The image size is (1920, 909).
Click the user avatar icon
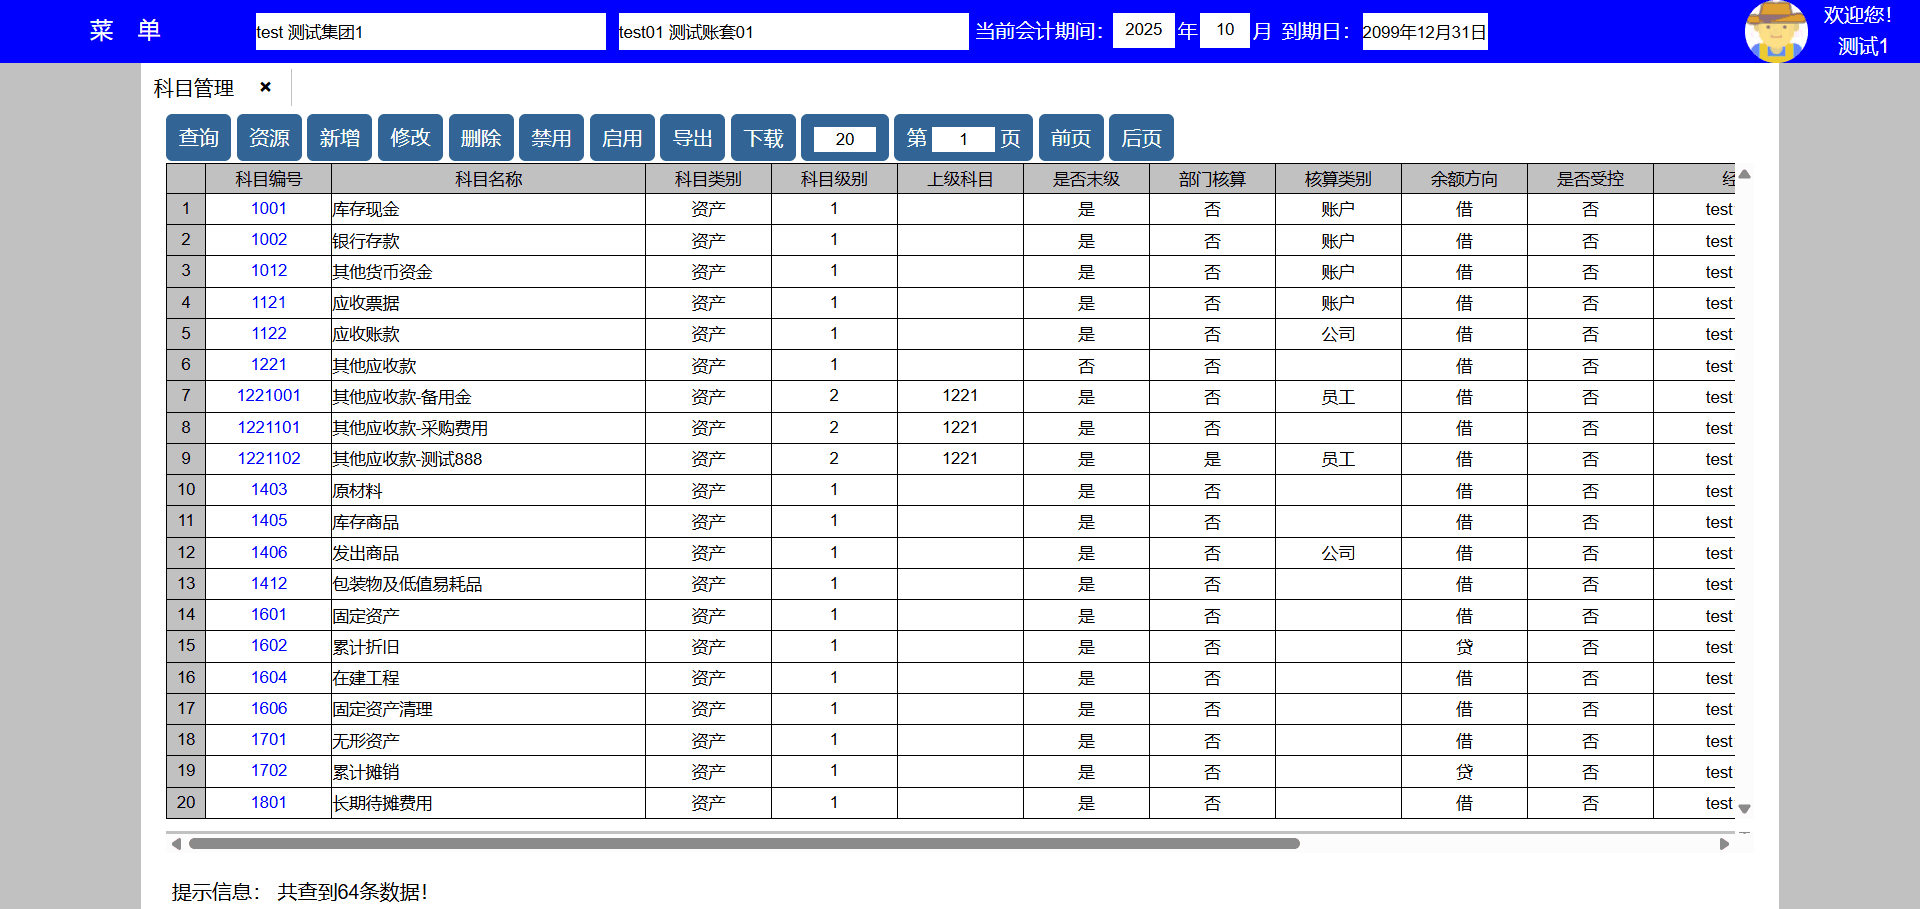point(1775,31)
